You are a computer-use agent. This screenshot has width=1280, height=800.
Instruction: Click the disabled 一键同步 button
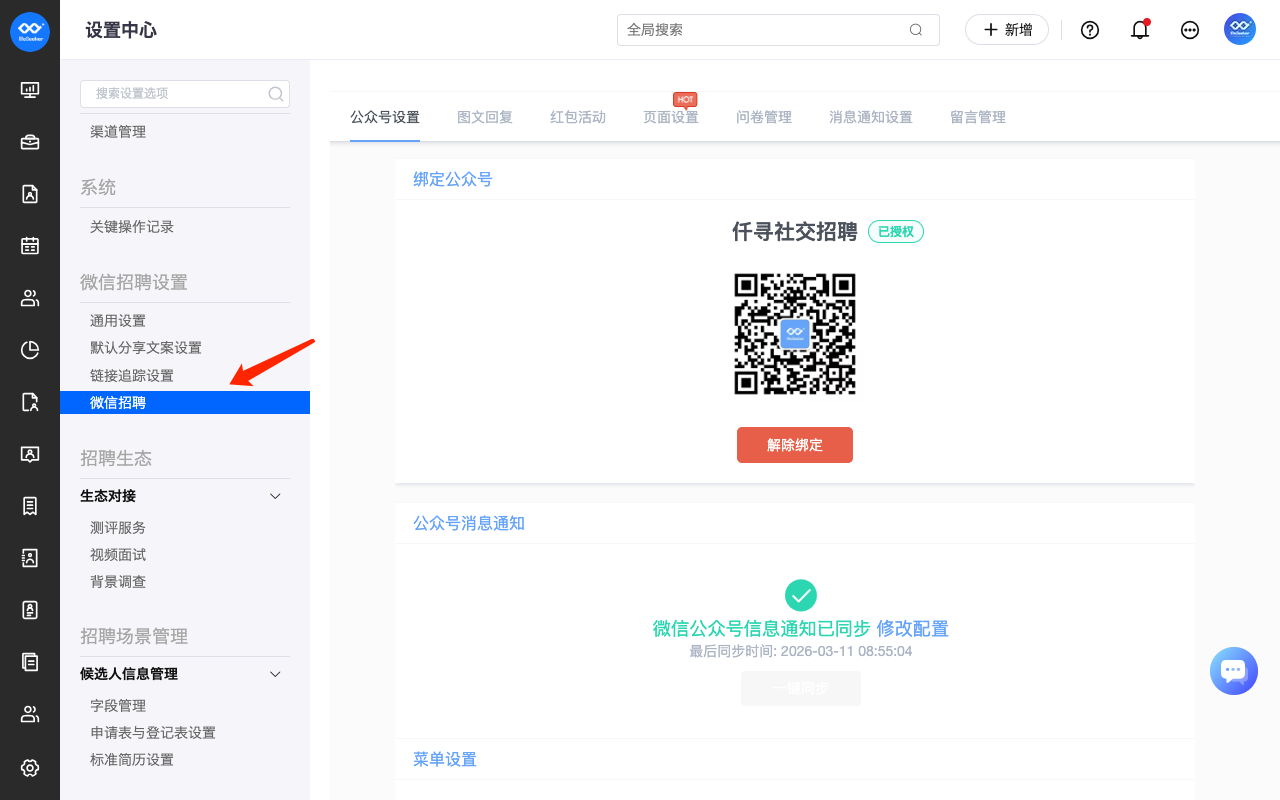point(801,688)
